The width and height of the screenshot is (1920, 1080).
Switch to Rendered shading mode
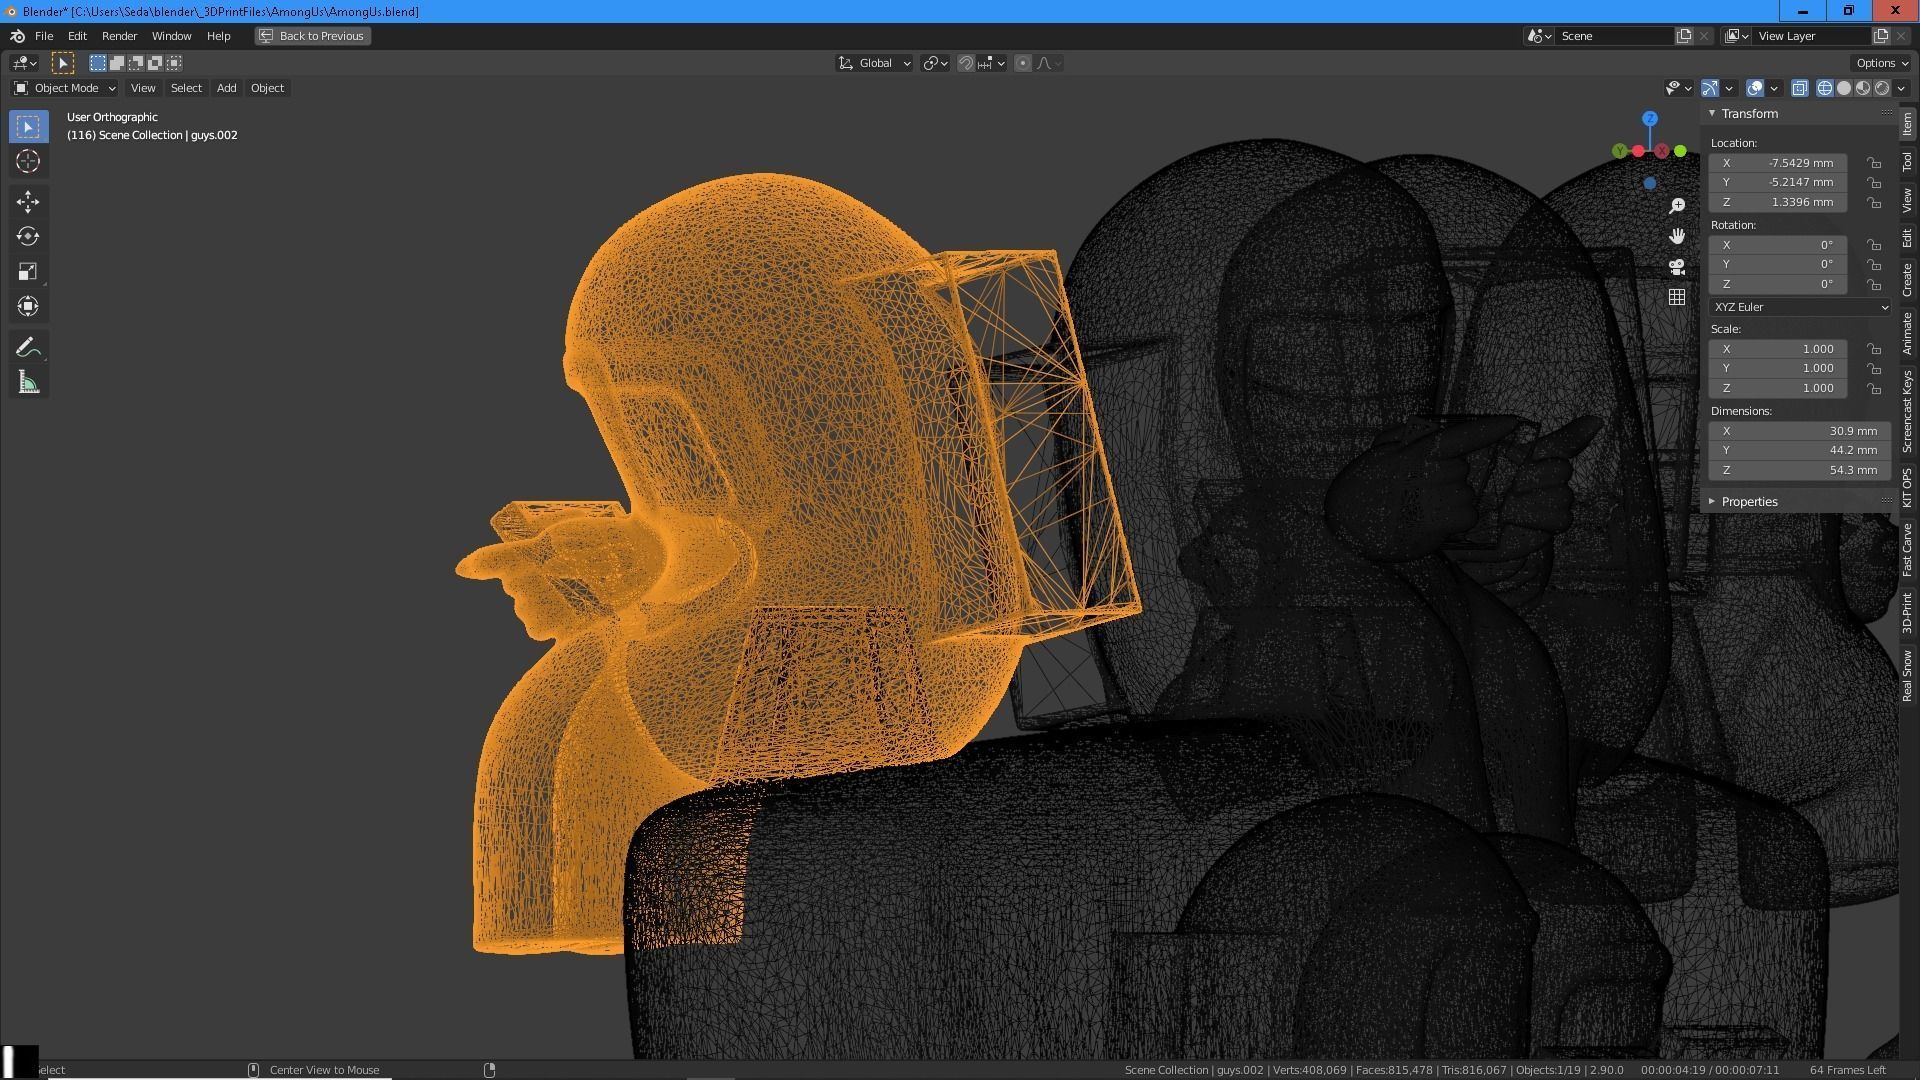pos(1882,88)
